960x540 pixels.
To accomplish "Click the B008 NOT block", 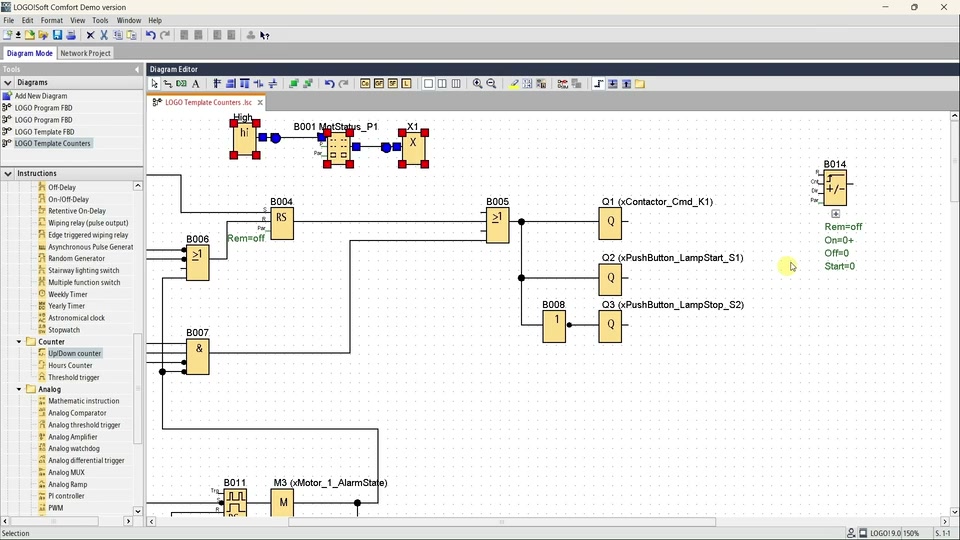I will (554, 326).
